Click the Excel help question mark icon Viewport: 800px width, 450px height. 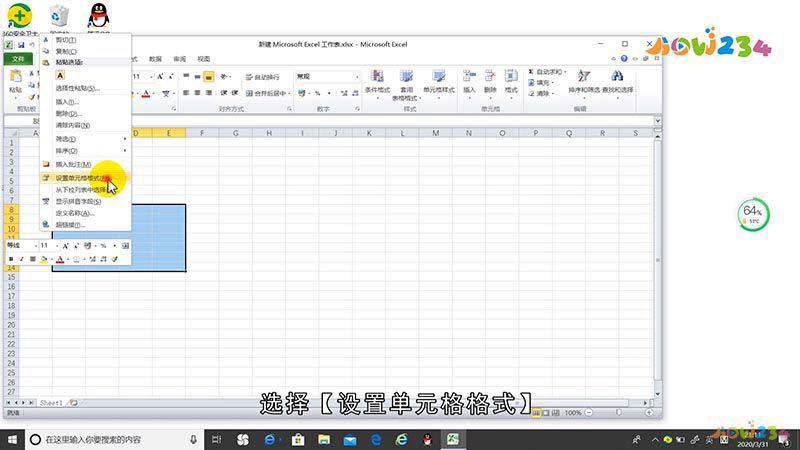pos(623,59)
